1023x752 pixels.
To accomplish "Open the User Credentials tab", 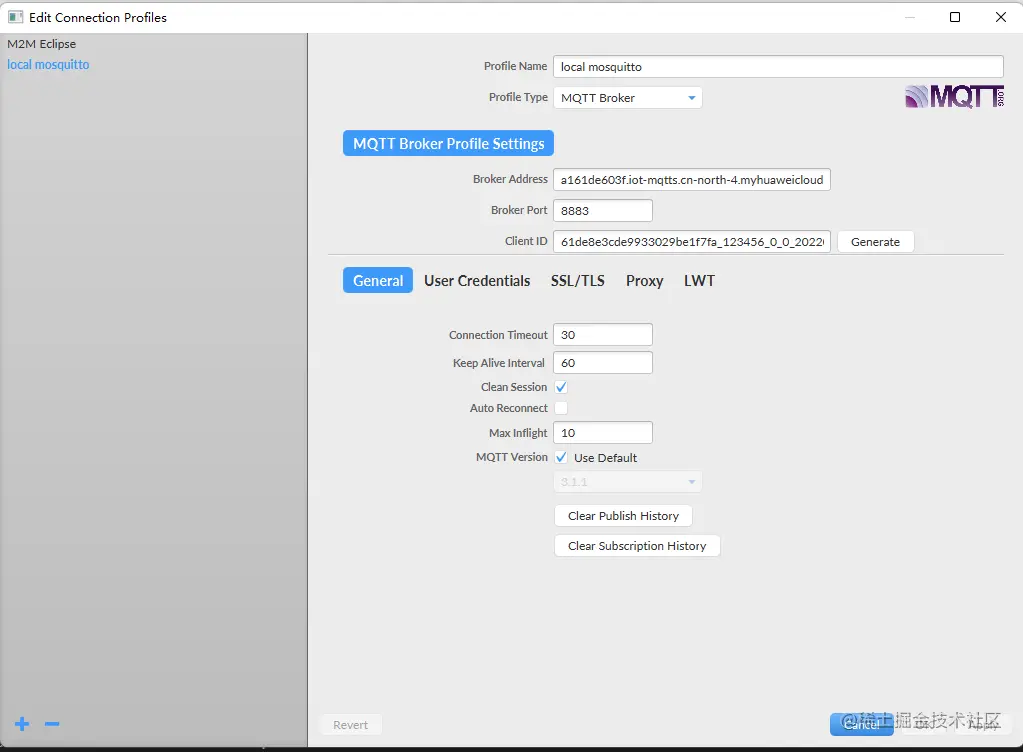I will pyautogui.click(x=477, y=280).
